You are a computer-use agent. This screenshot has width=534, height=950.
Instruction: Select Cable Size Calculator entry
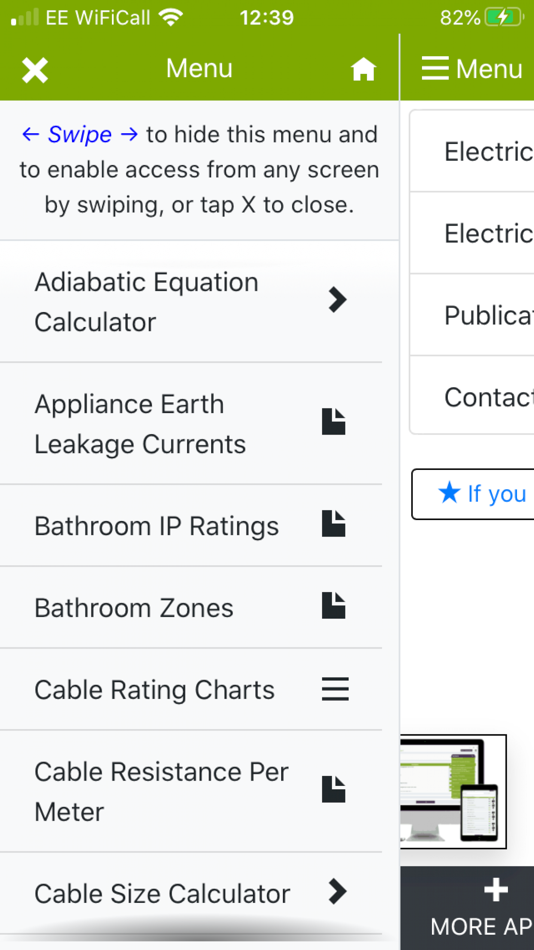[x=191, y=893]
